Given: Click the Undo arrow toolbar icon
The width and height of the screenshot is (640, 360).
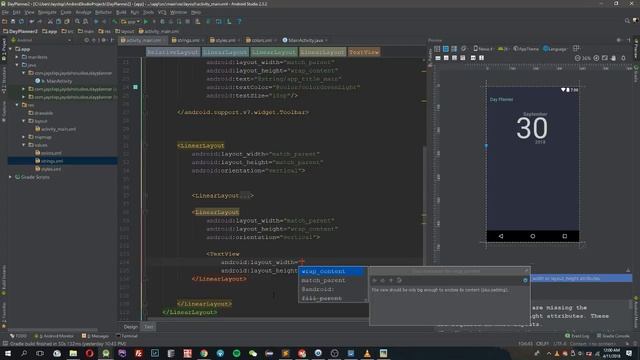Looking at the screenshot, I should 31,21.
